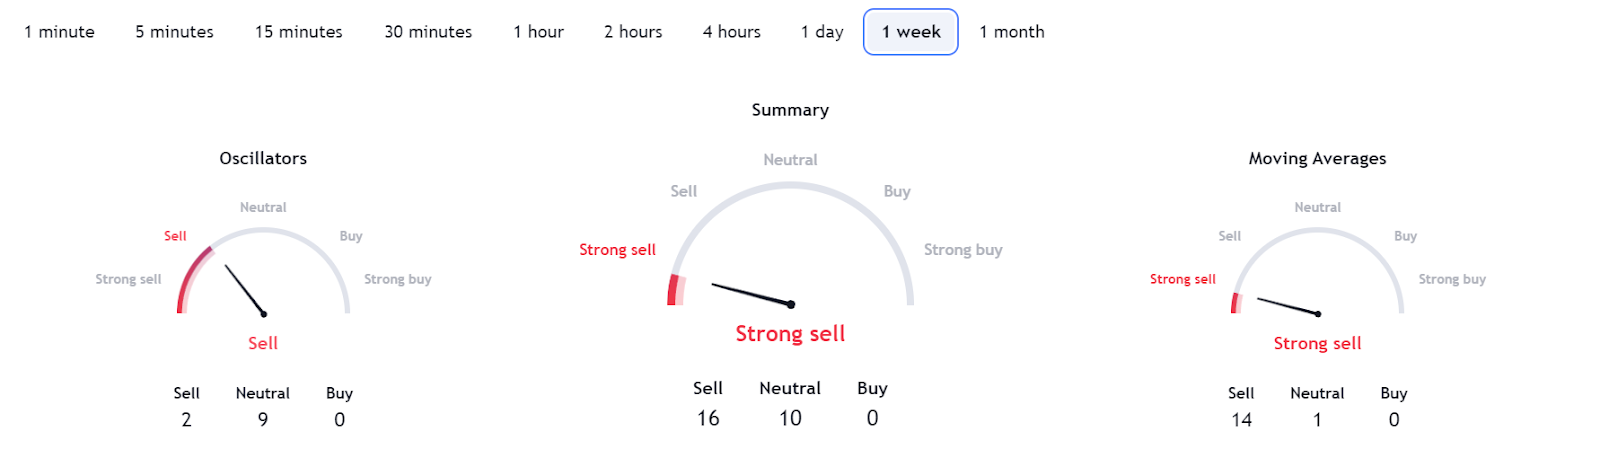Click the active 1 week tab
Screen dimensions: 1600x449
[x=910, y=32]
